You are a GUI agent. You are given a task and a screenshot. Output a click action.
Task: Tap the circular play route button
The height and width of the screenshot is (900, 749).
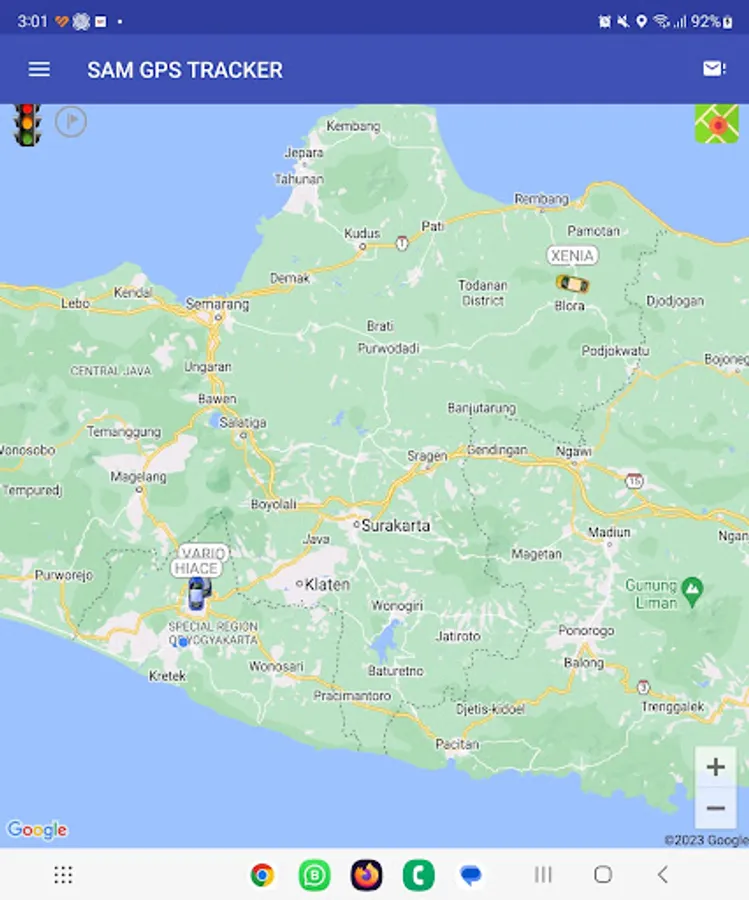(x=71, y=122)
